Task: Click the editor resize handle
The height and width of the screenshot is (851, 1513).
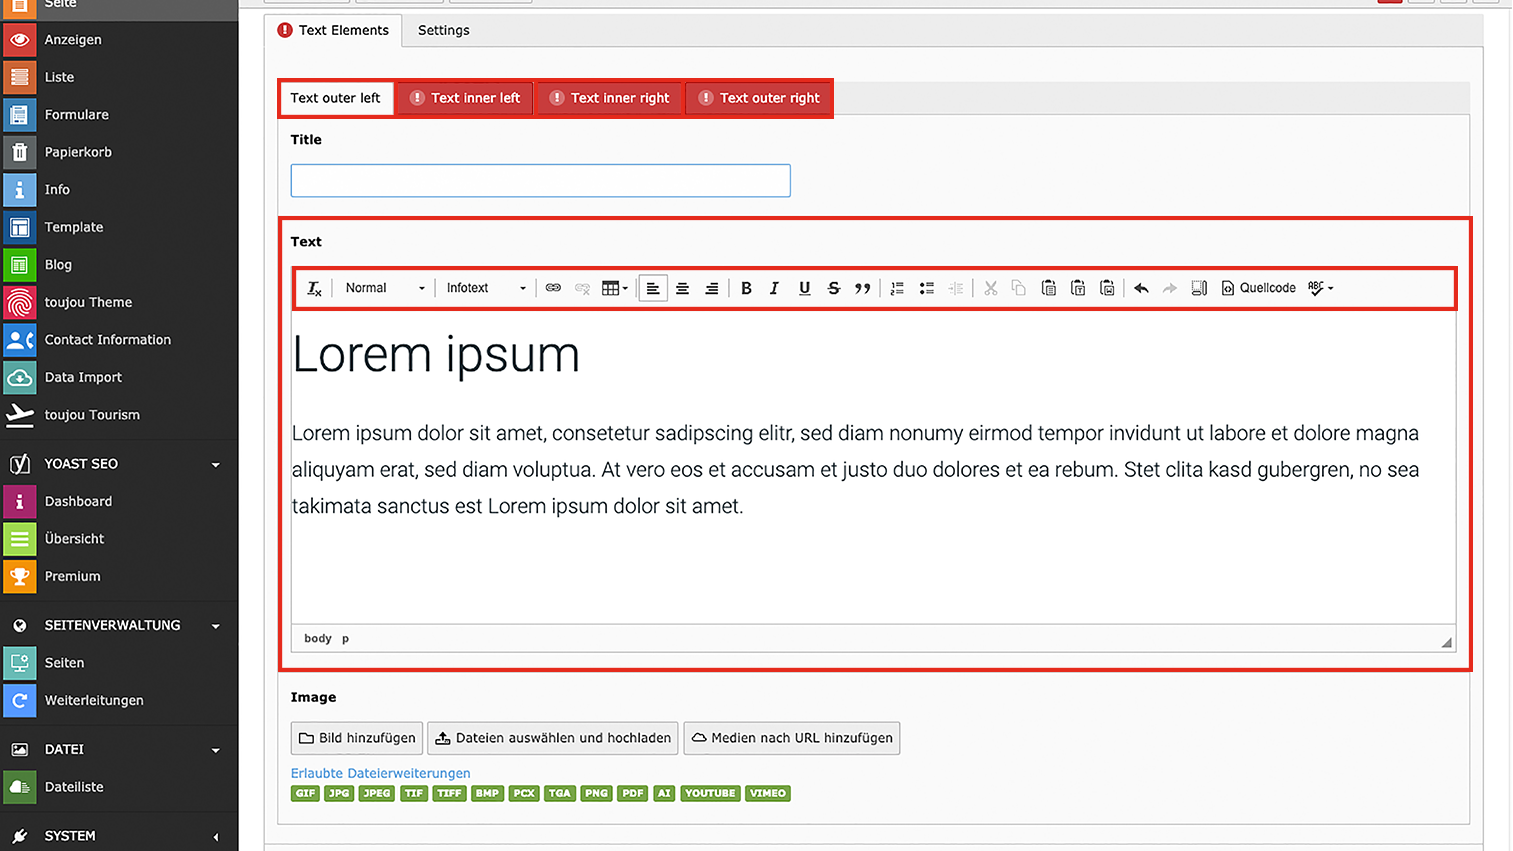Action: point(1446,642)
